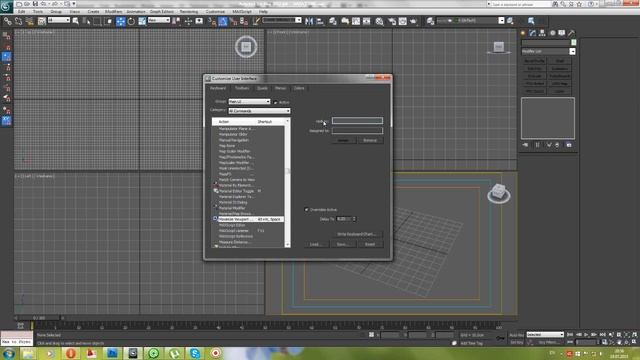The height and width of the screenshot is (360, 640).
Task: Activate the Select and Rotate tool
Action: pos(131,21)
